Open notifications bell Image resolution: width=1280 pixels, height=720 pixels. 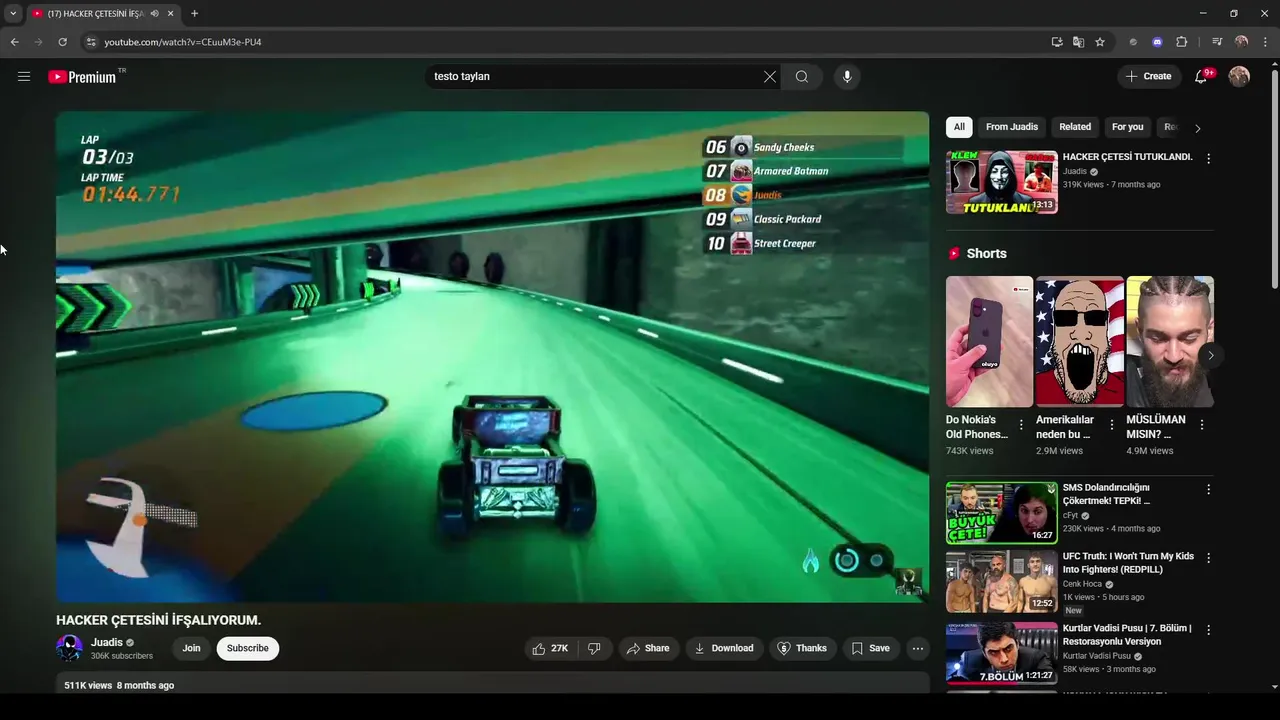pyautogui.click(x=1202, y=76)
